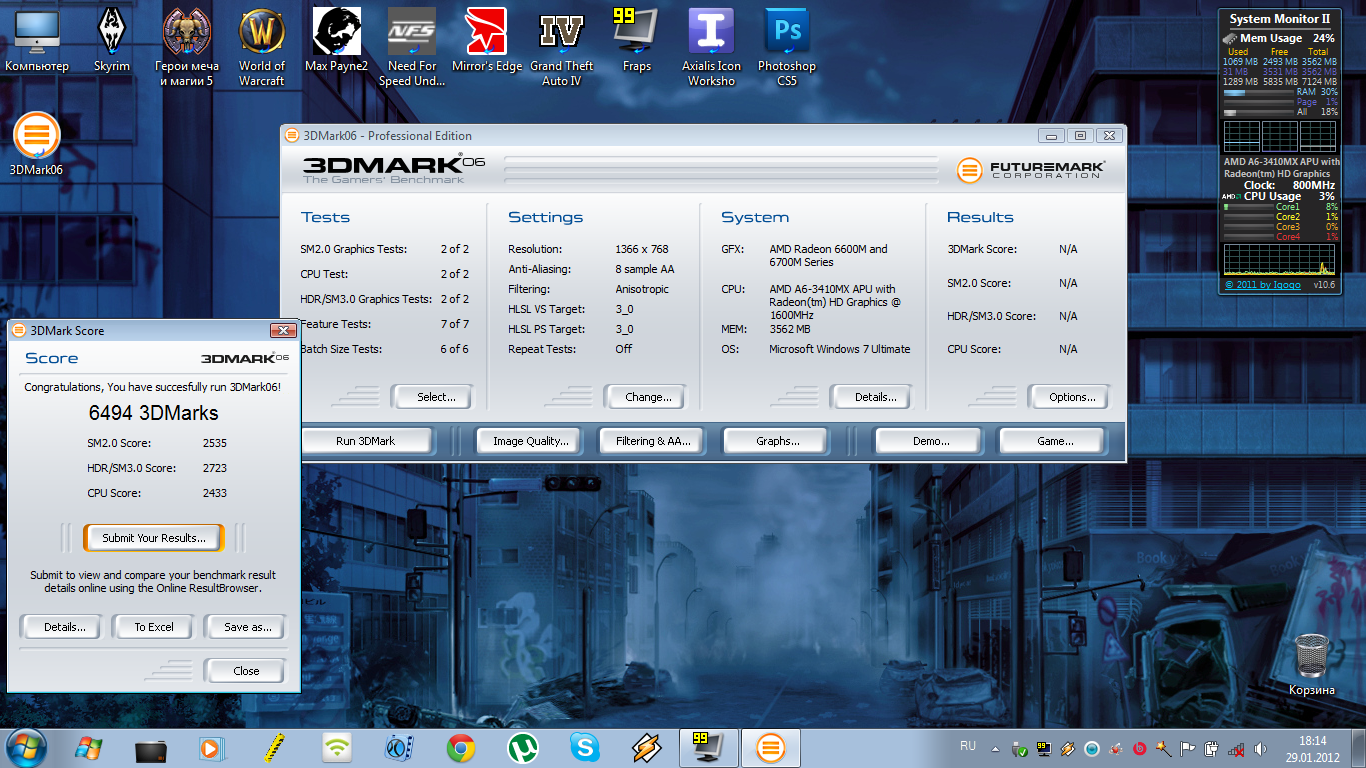Click the network signal tray icon
This screenshot has height=768, width=1366.
click(x=1236, y=748)
